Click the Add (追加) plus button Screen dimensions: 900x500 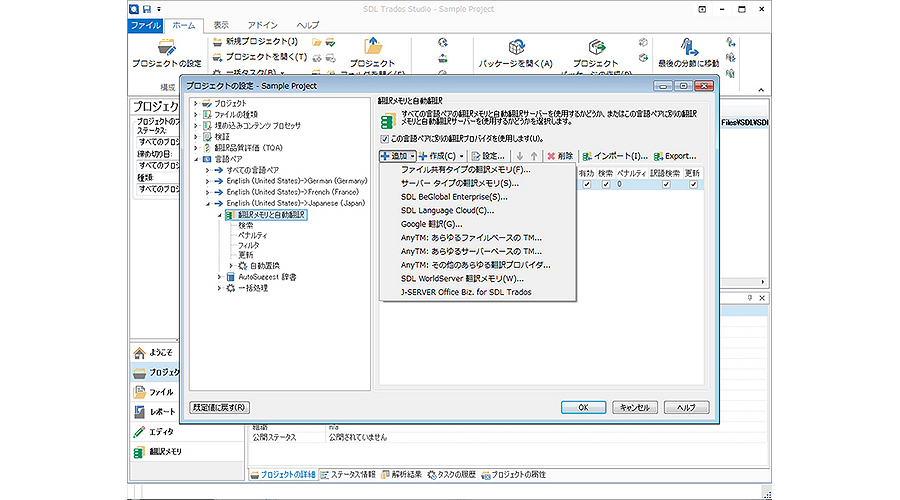(x=394, y=156)
